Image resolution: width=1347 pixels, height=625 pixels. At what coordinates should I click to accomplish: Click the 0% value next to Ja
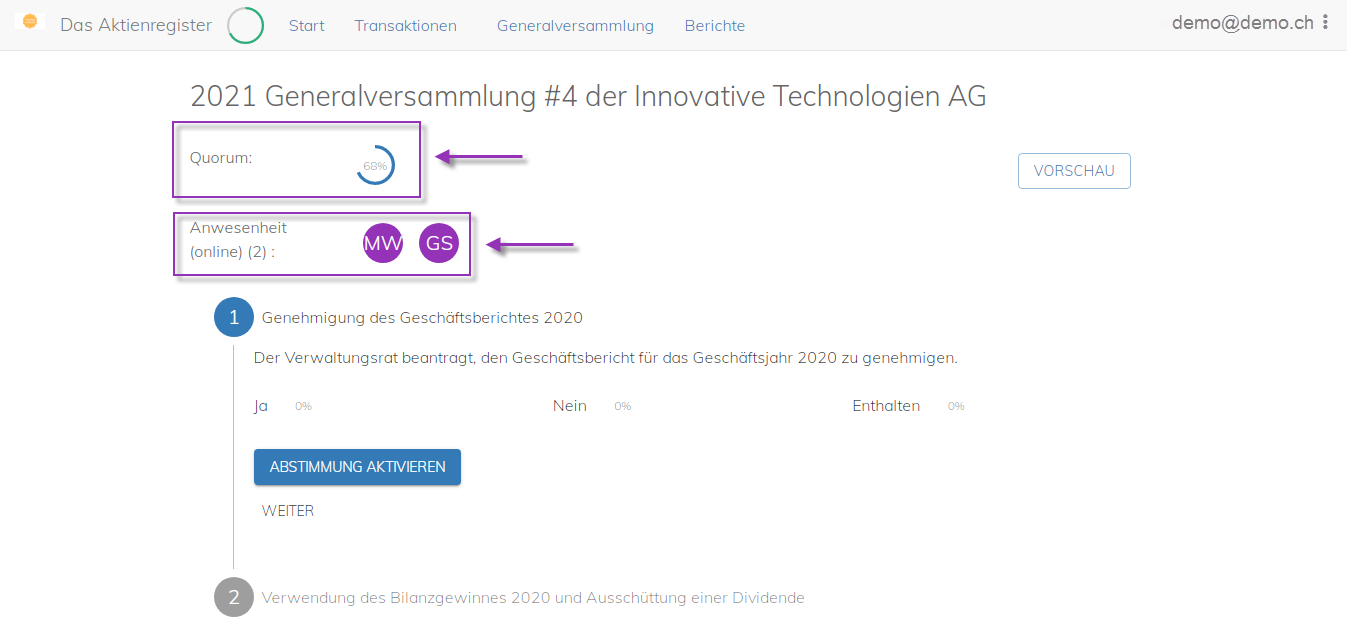[303, 406]
